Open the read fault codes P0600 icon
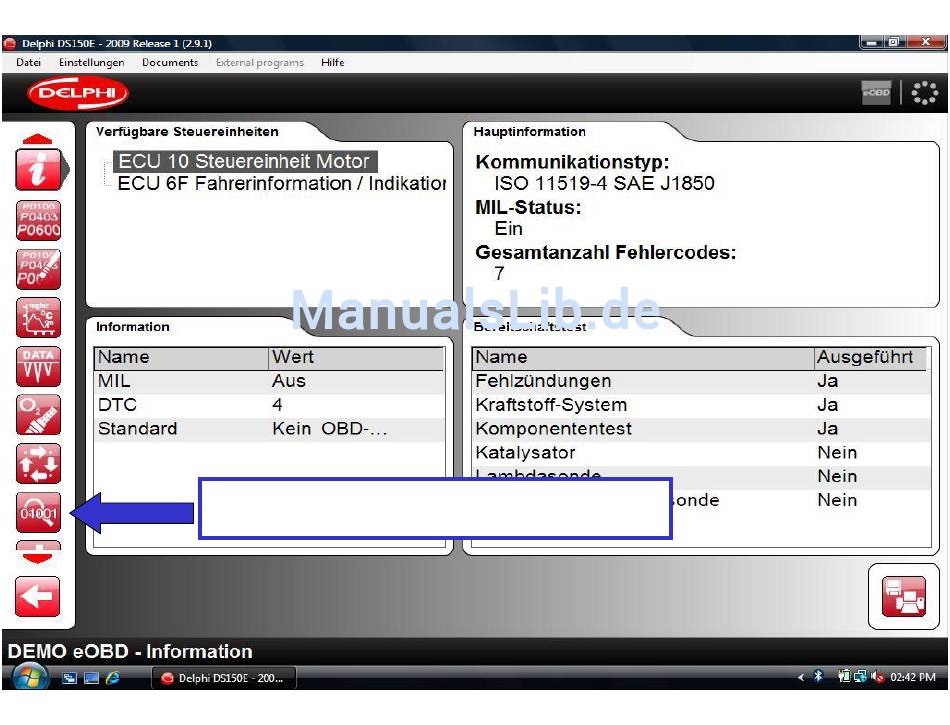Image resolution: width=950 pixels, height=725 pixels. [38, 220]
